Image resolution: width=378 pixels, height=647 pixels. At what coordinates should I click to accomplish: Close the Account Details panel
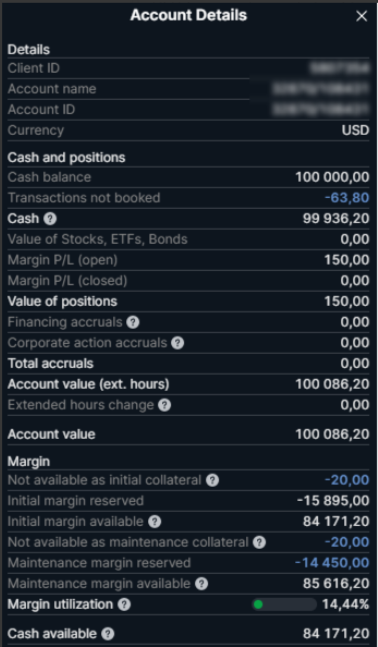[361, 16]
